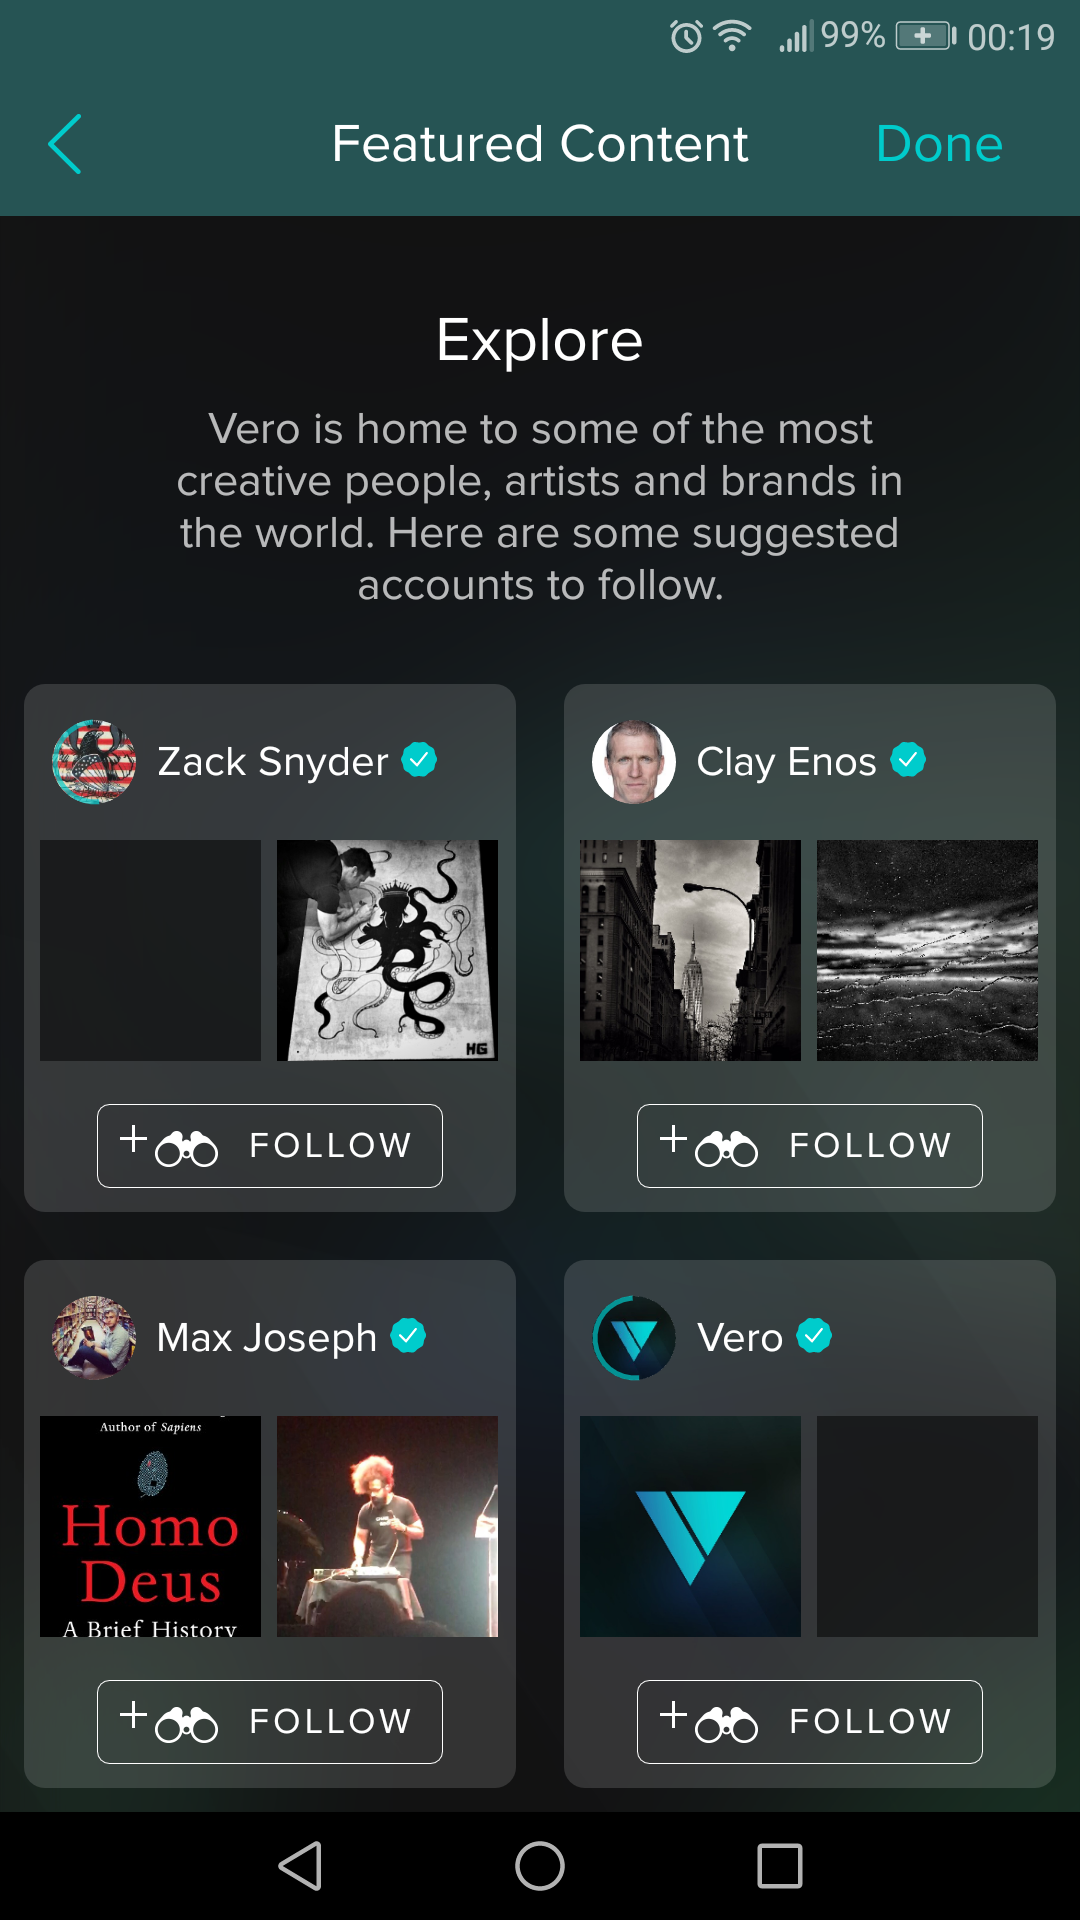
Task: Open Clay Enos's profile picture
Action: click(x=634, y=762)
